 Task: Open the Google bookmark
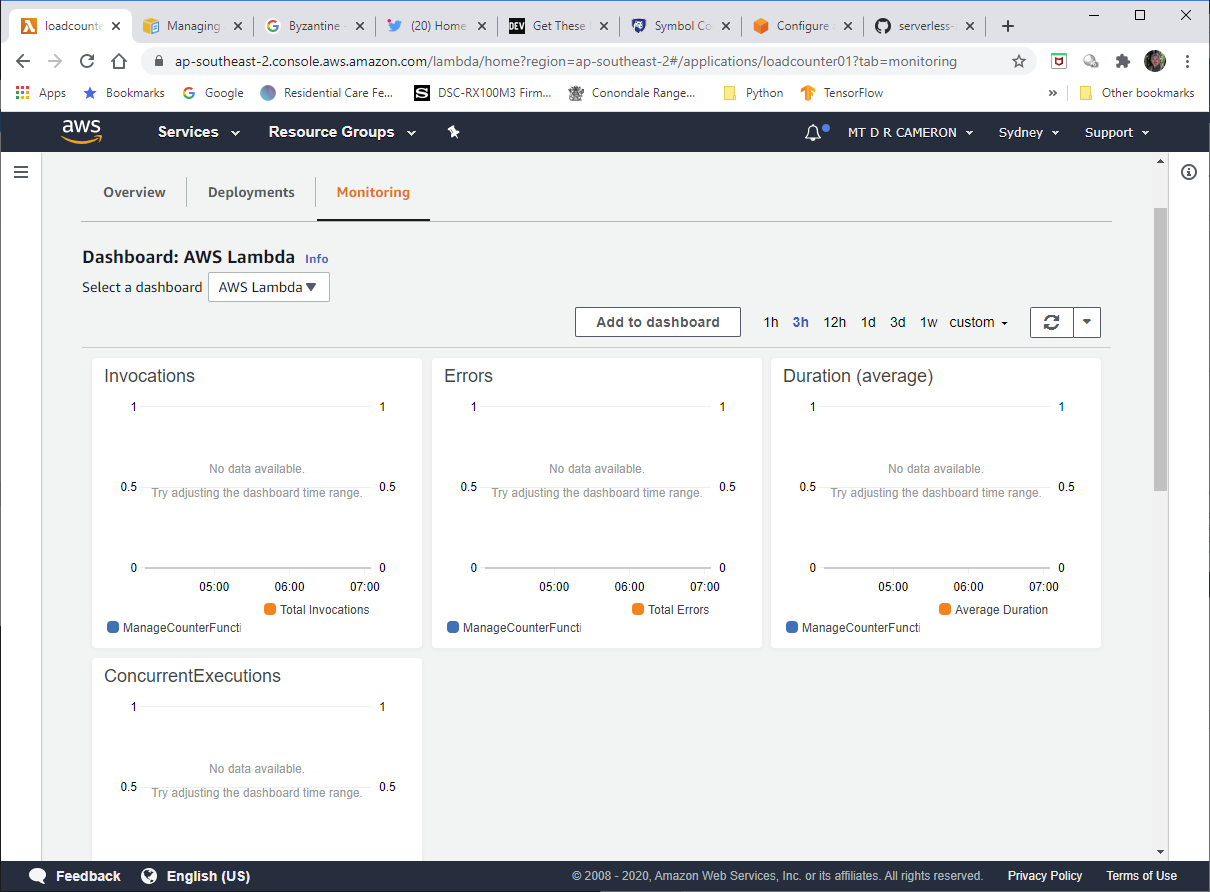tap(213, 93)
